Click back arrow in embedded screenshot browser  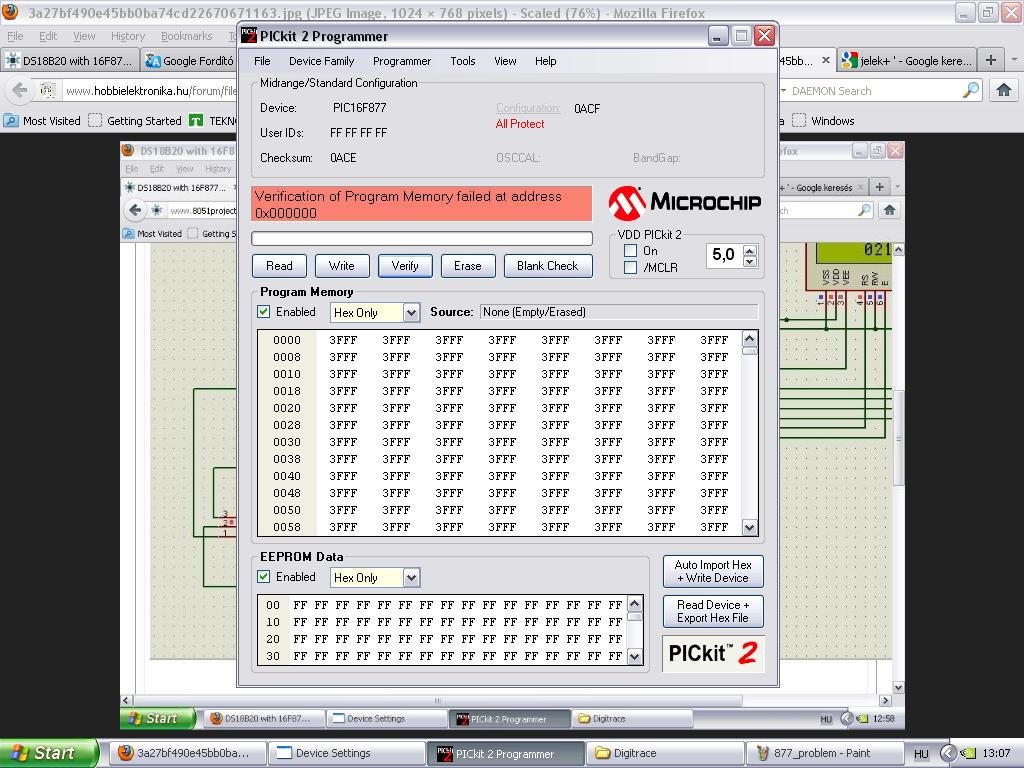click(x=135, y=210)
